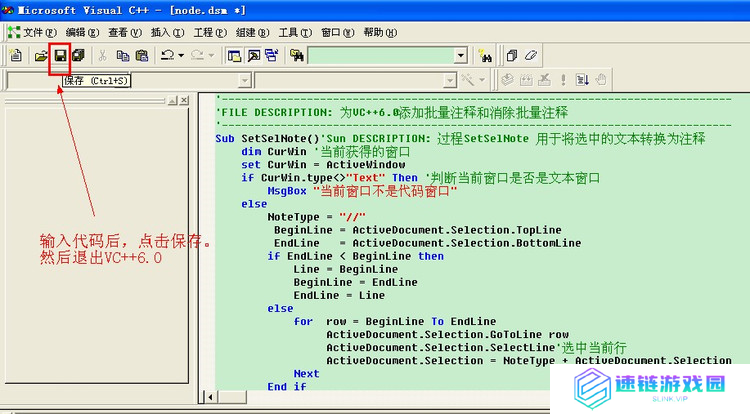Click the New Text File icon
The height and width of the screenshot is (414, 750).
point(16,55)
